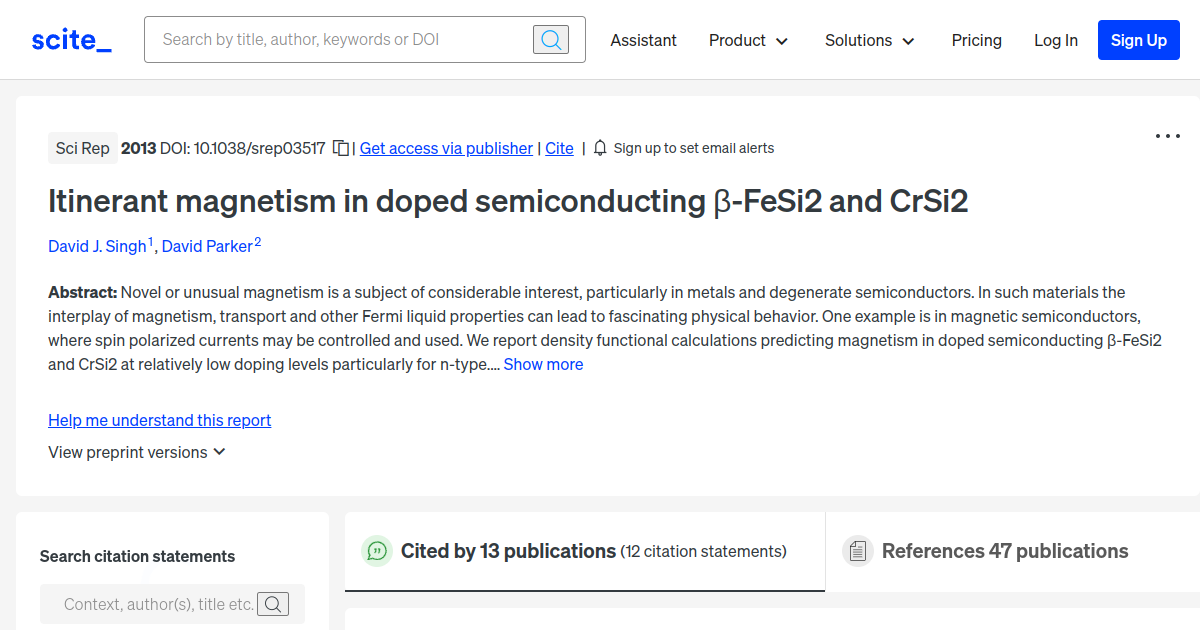Open the Get access via publisher link
The width and height of the screenshot is (1200, 630).
(x=446, y=148)
